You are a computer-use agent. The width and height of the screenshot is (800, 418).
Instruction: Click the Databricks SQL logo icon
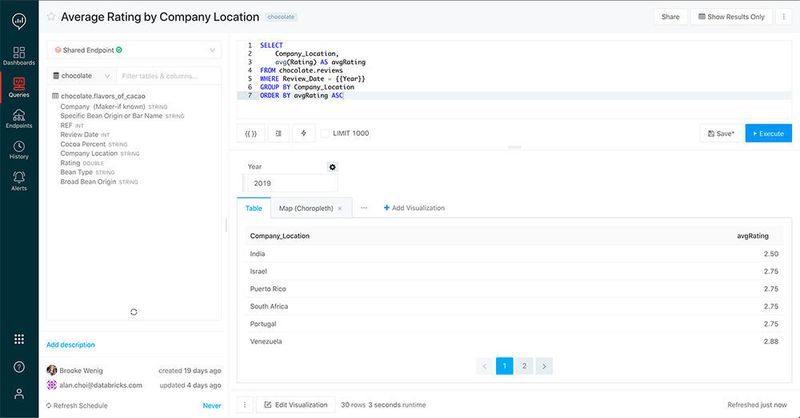pos(19,21)
